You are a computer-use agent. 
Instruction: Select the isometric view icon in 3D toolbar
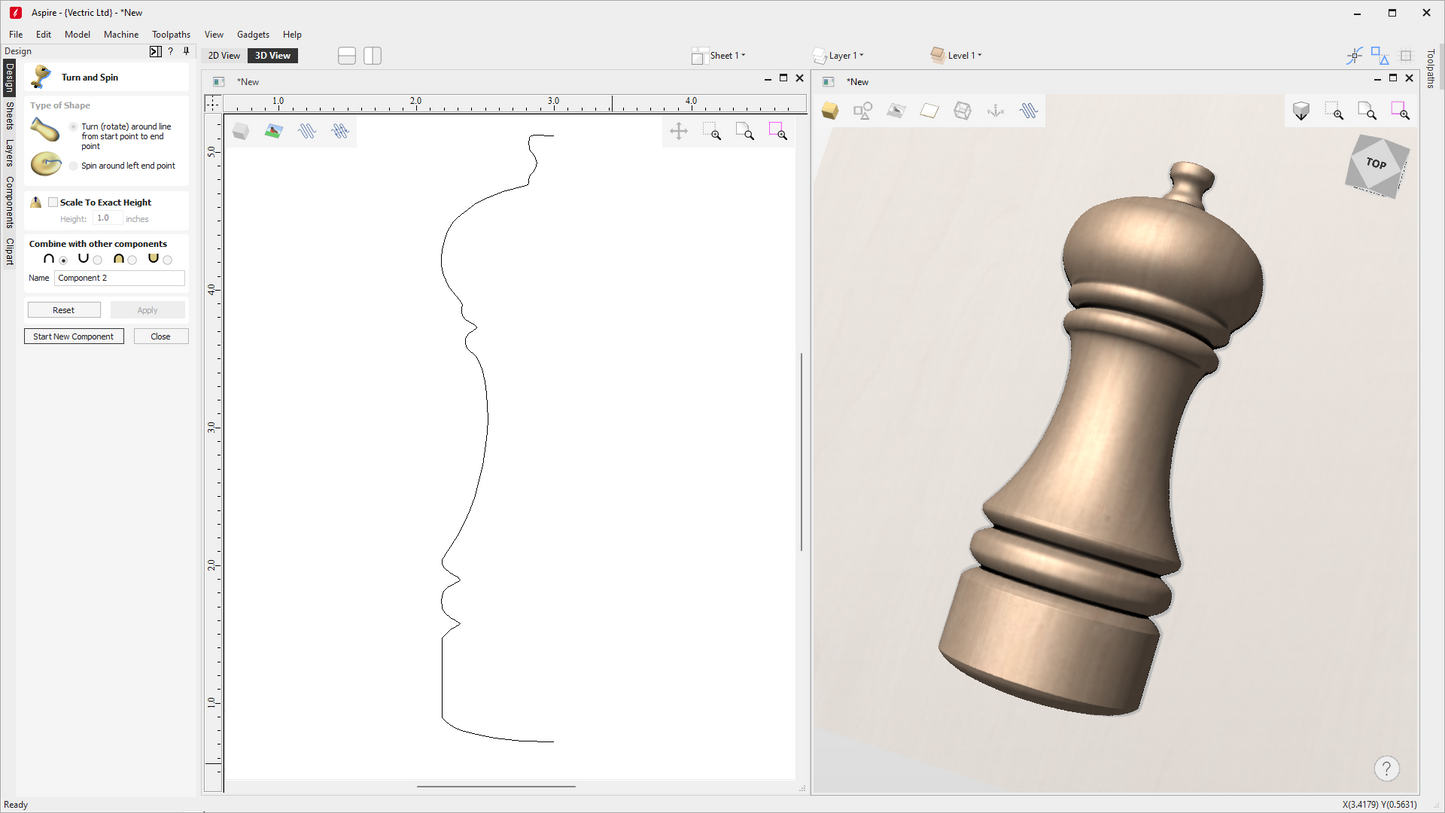(x=1301, y=111)
